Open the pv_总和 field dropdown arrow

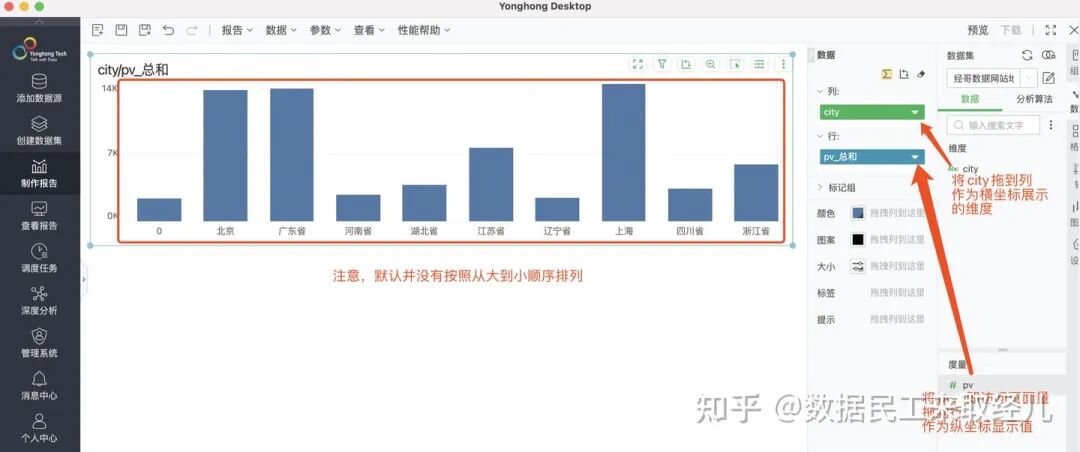point(915,157)
